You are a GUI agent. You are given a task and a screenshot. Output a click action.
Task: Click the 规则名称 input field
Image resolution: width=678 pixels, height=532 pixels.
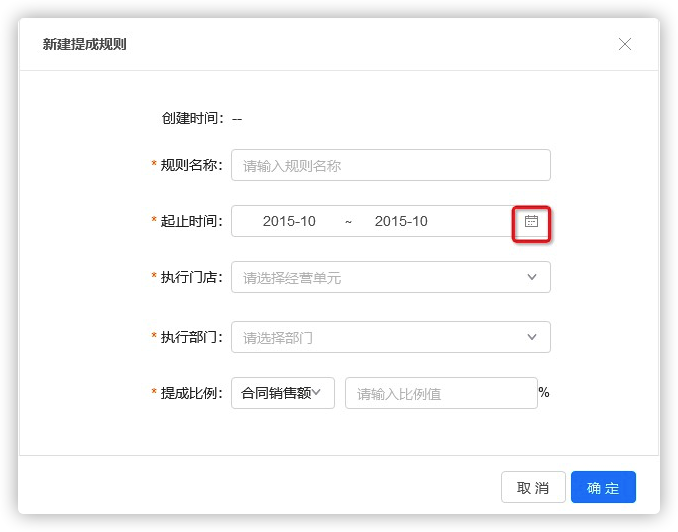(391, 165)
